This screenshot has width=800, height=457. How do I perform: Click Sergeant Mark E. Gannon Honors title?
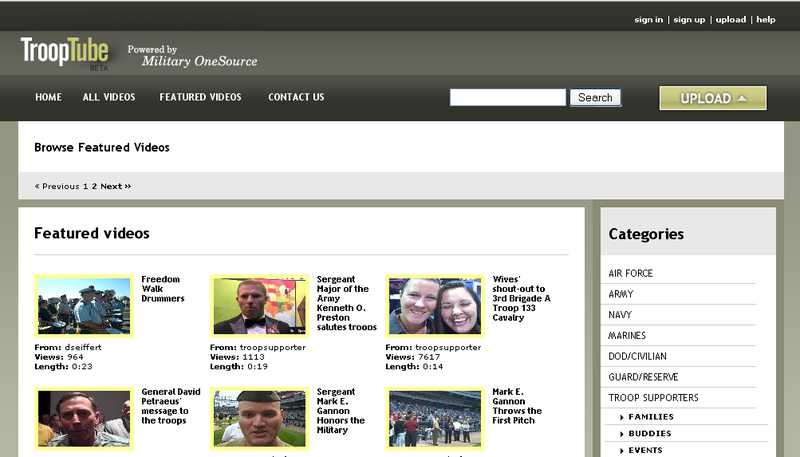click(x=340, y=411)
